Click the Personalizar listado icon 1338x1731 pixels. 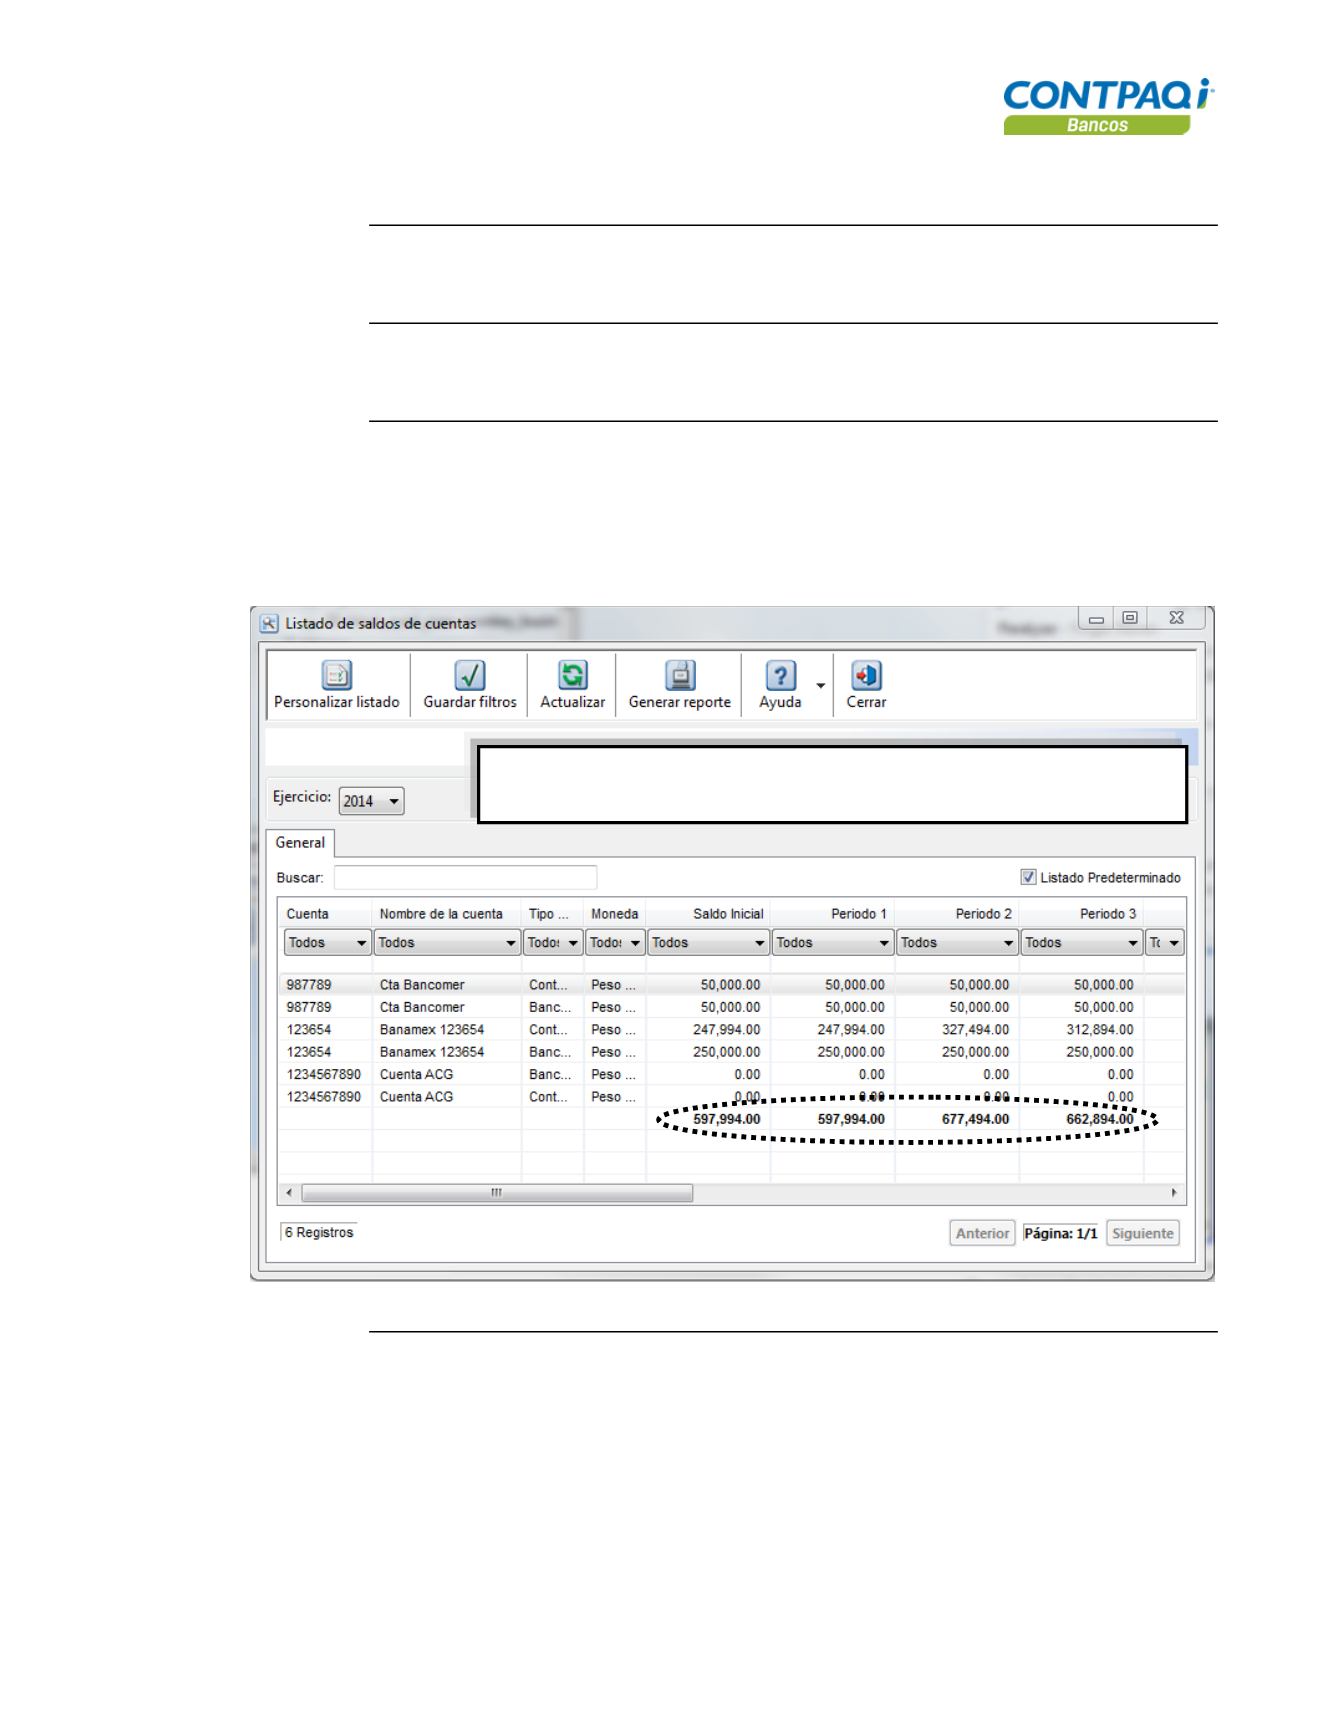tap(336, 676)
